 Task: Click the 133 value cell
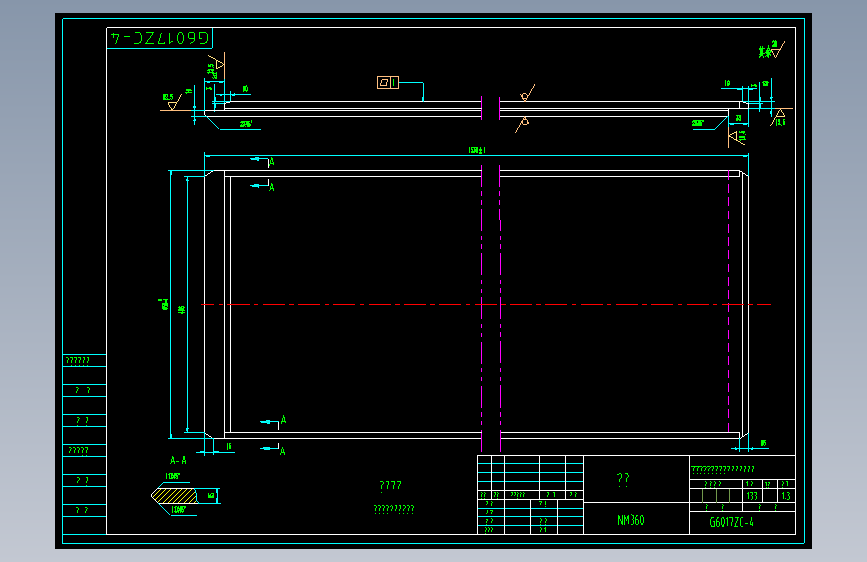(752, 496)
